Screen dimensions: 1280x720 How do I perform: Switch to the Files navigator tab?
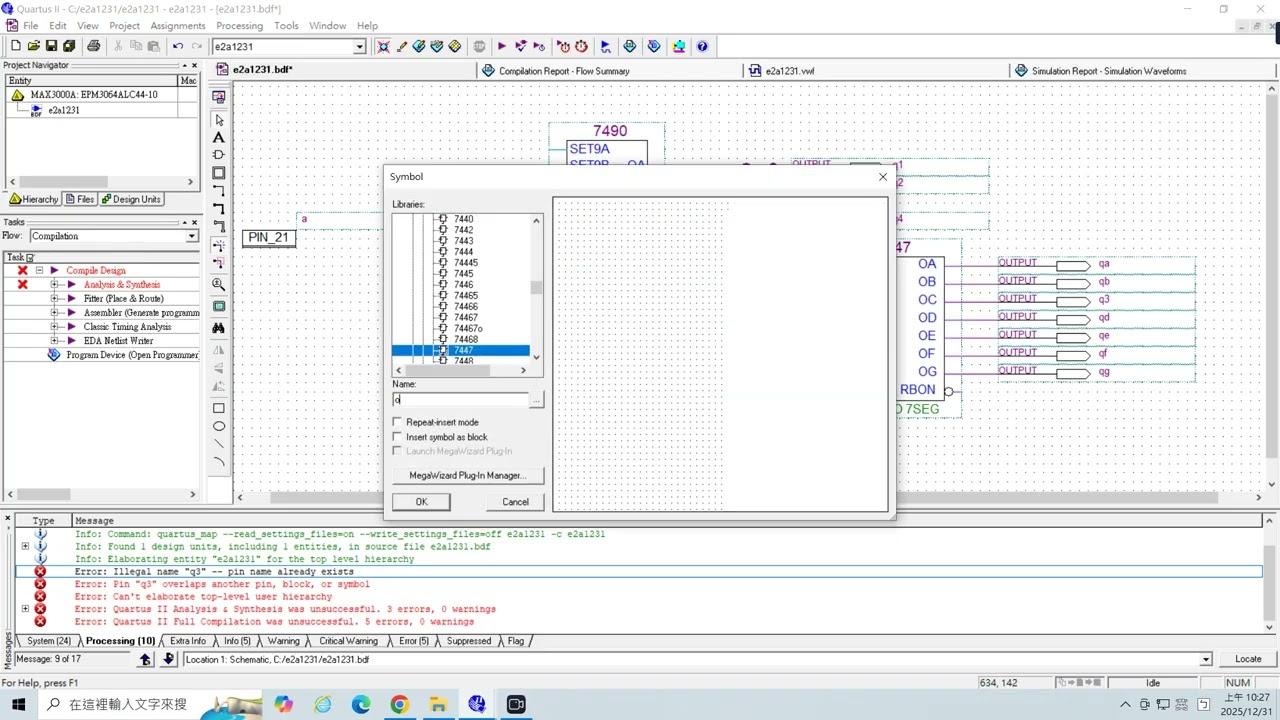(80, 199)
